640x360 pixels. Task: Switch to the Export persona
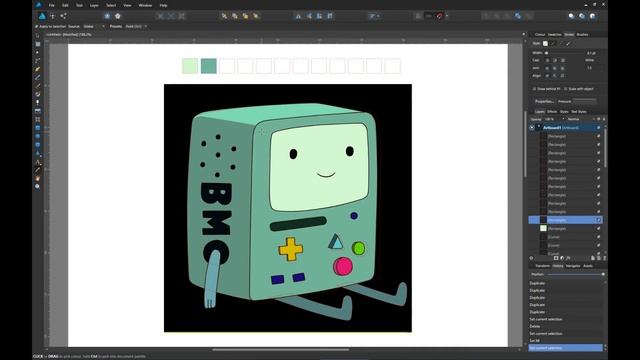tap(63, 16)
